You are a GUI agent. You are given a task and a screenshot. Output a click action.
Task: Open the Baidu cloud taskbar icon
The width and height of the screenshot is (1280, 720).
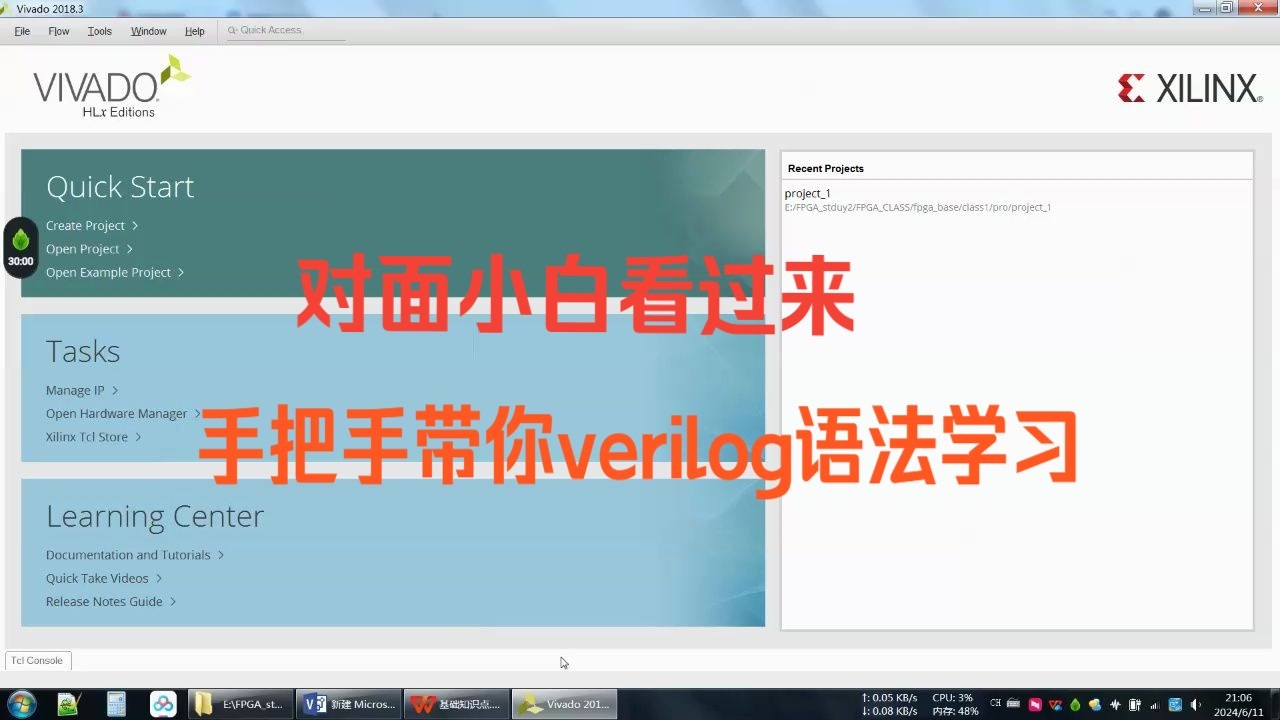pos(164,704)
